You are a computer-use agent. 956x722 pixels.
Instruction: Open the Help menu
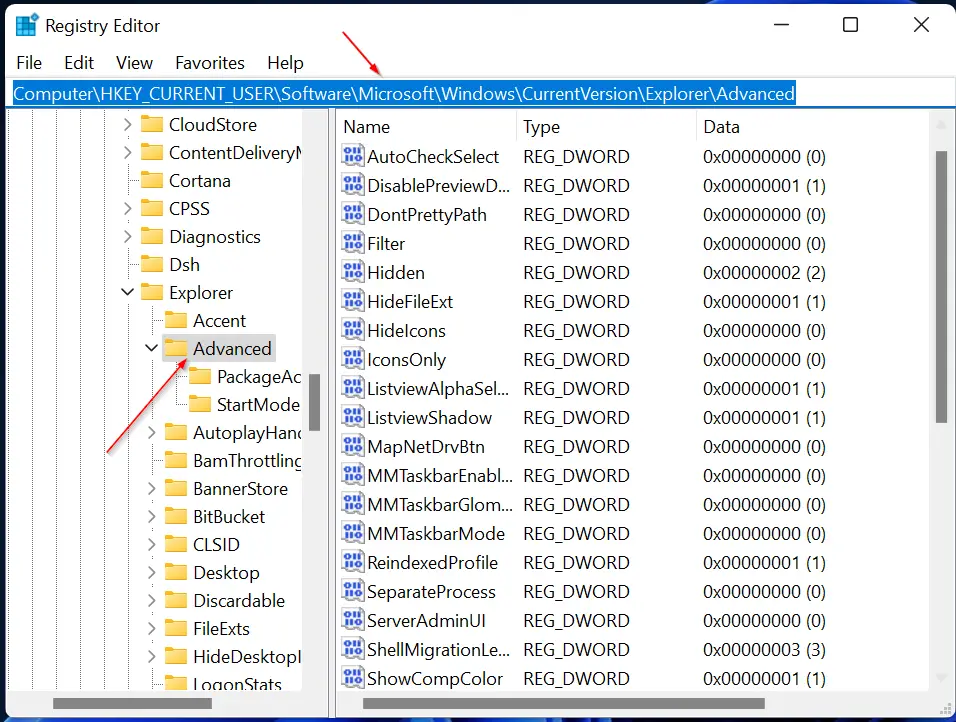click(x=285, y=63)
